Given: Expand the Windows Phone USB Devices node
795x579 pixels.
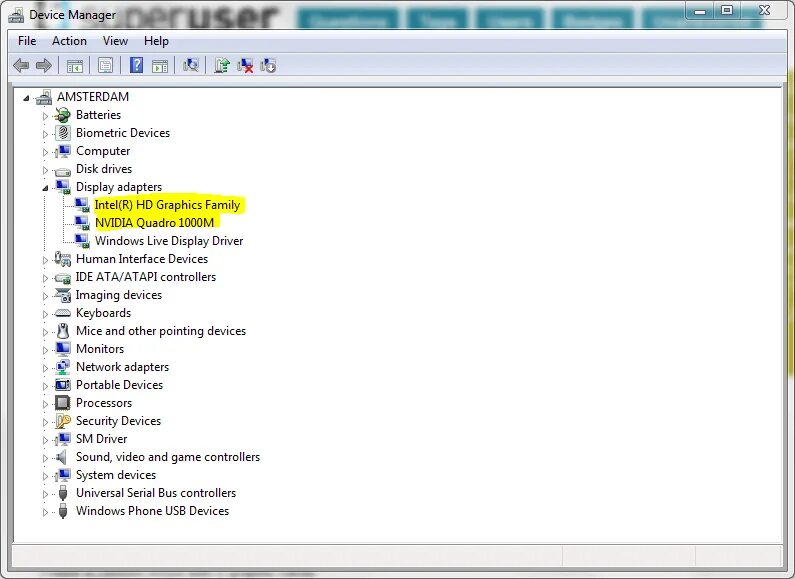Looking at the screenshot, I should pyautogui.click(x=45, y=512).
